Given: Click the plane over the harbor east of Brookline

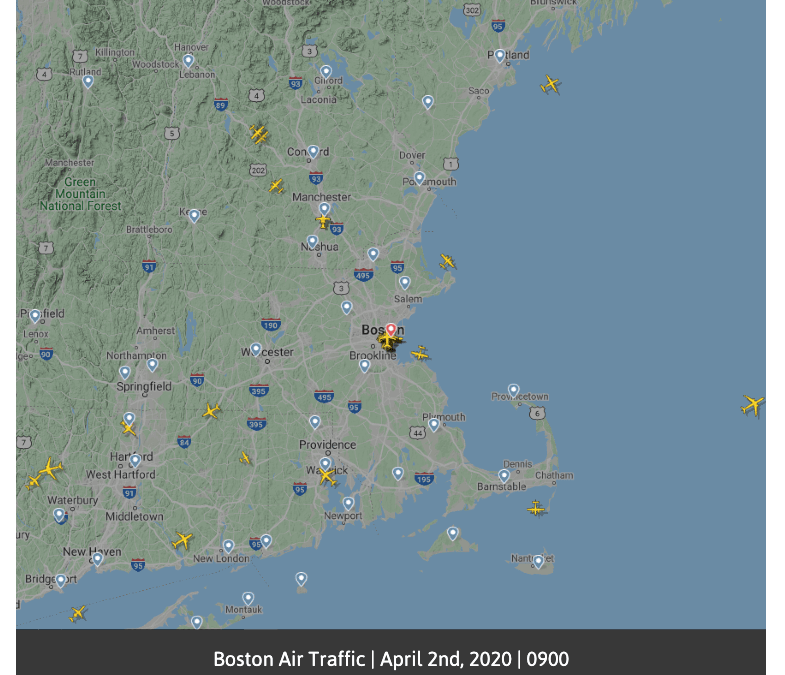Looking at the screenshot, I should tap(420, 354).
